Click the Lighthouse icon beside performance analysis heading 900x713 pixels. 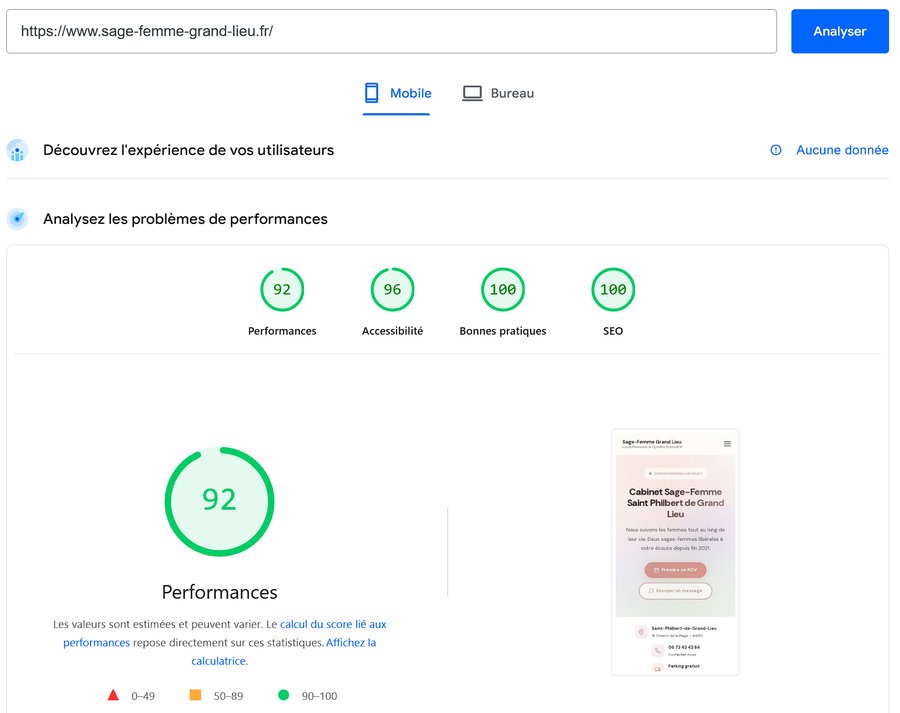(17, 218)
